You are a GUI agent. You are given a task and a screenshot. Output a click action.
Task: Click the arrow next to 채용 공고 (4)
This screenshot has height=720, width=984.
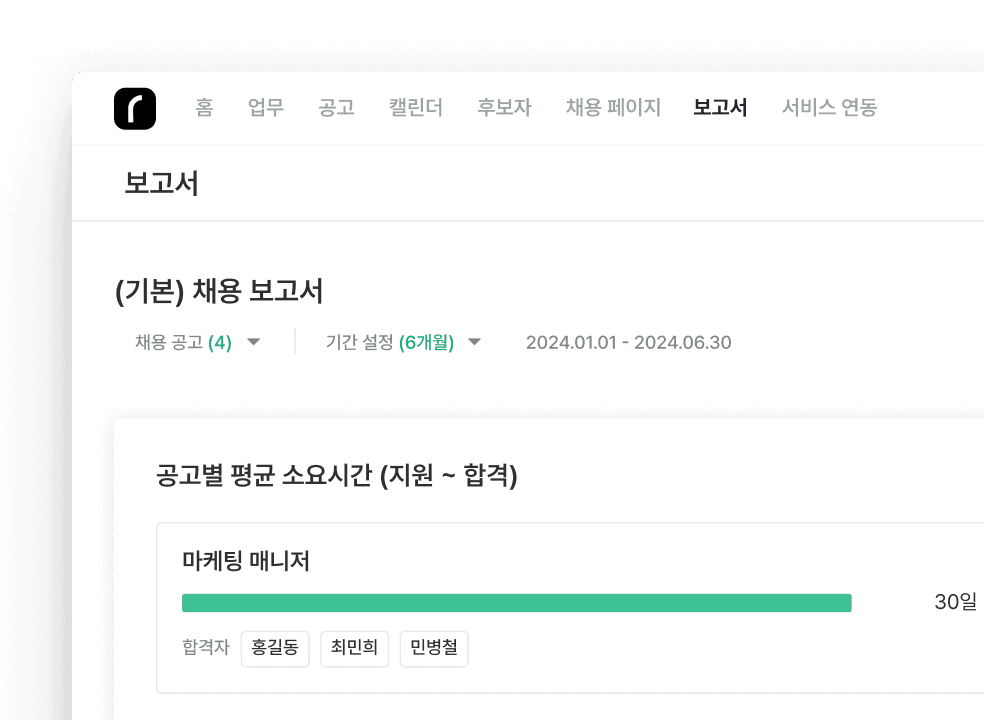pyautogui.click(x=254, y=343)
